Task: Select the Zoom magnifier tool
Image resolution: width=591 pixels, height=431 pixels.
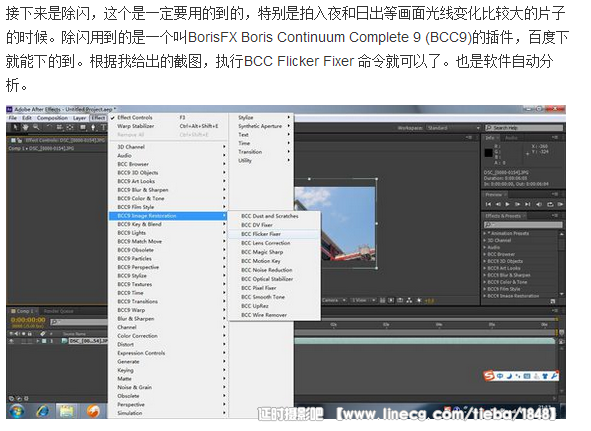Action: tap(36, 127)
